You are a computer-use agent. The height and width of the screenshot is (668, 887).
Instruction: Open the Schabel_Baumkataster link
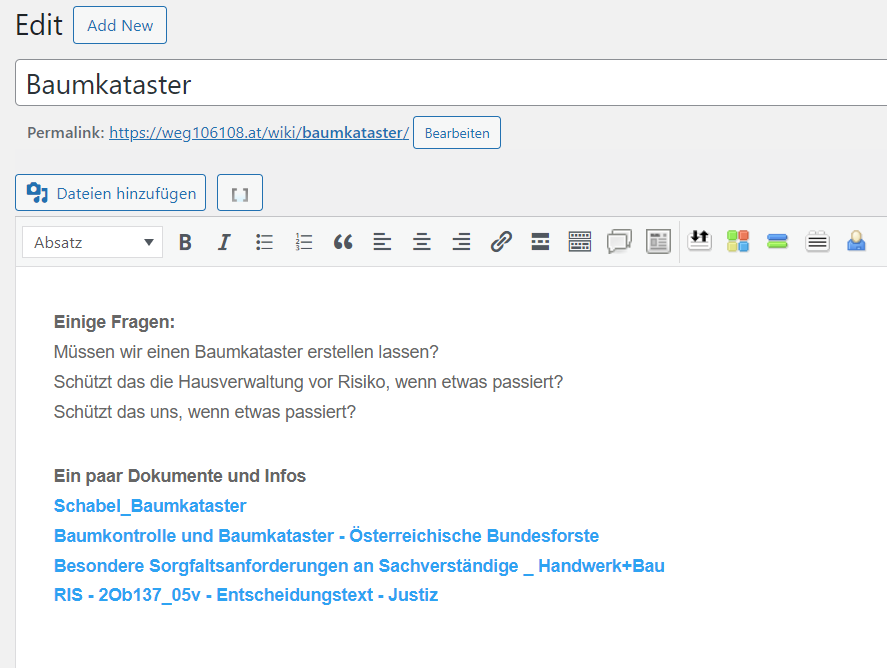(x=150, y=506)
